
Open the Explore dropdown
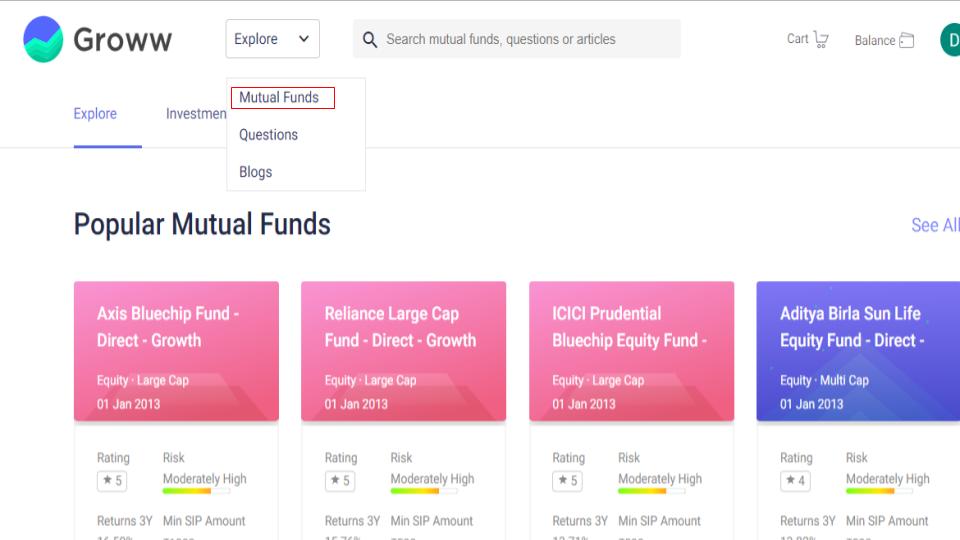[272, 39]
